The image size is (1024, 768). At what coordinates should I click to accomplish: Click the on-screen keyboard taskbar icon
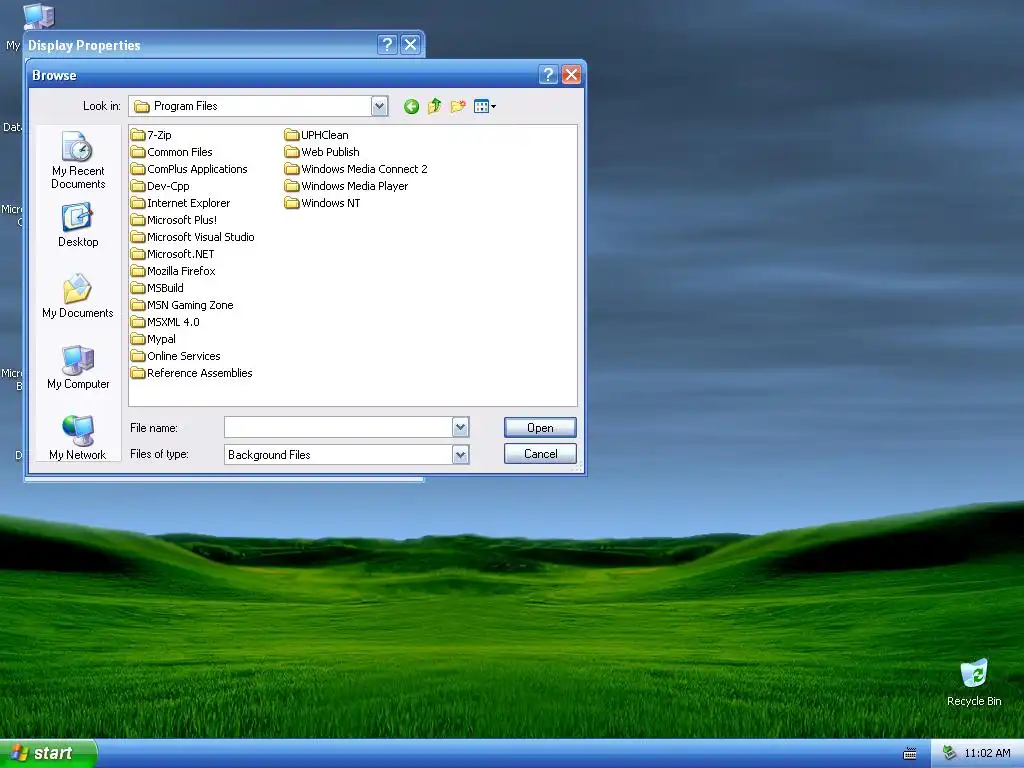(910, 754)
